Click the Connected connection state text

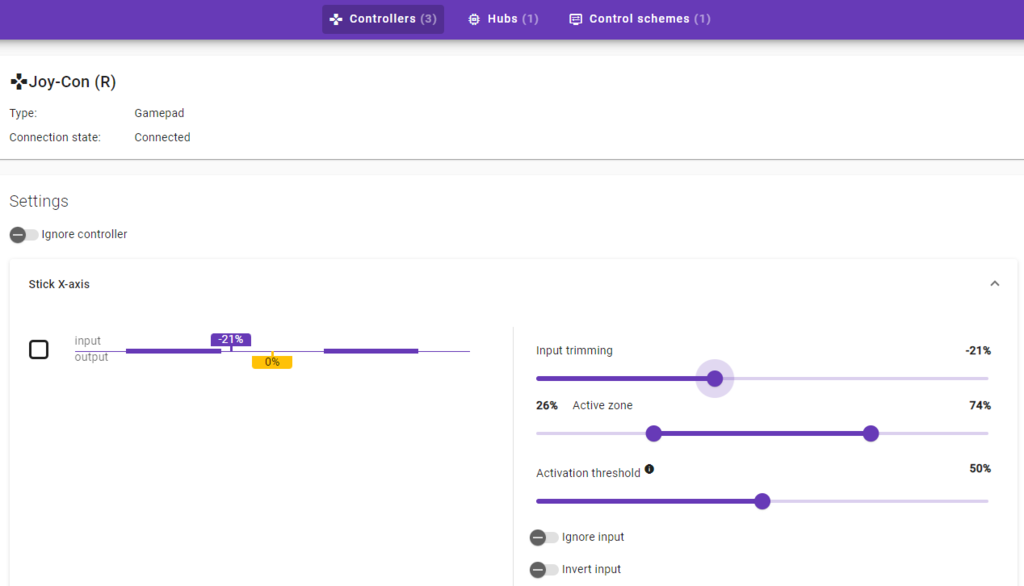(x=162, y=137)
